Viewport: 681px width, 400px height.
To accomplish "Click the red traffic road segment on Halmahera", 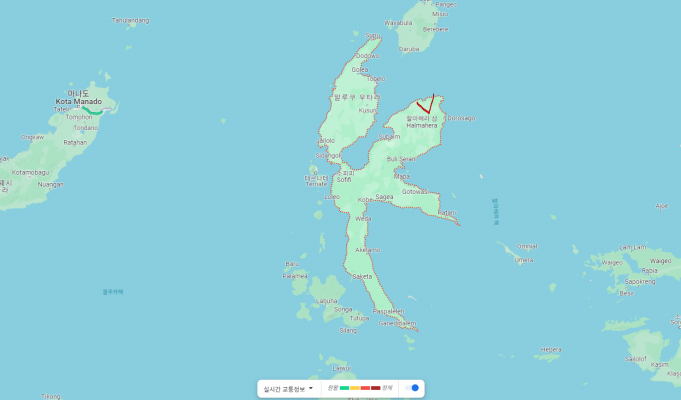I will (423, 108).
